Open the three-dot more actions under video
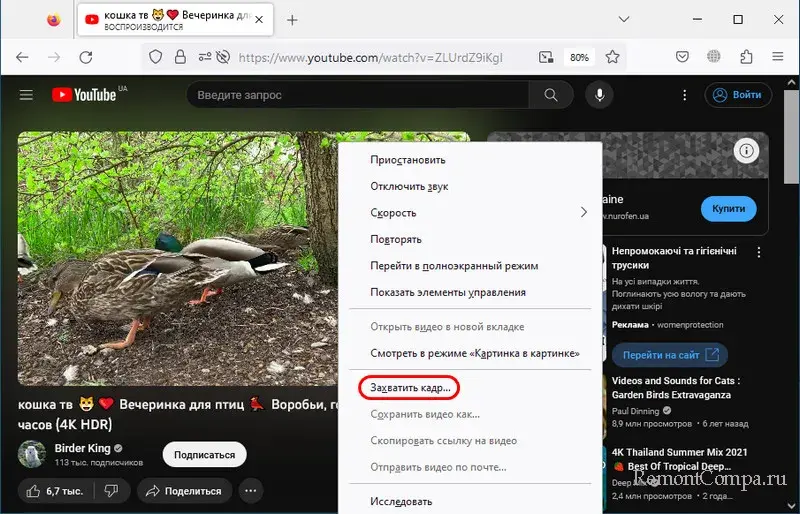The width and height of the screenshot is (800, 514). point(251,491)
